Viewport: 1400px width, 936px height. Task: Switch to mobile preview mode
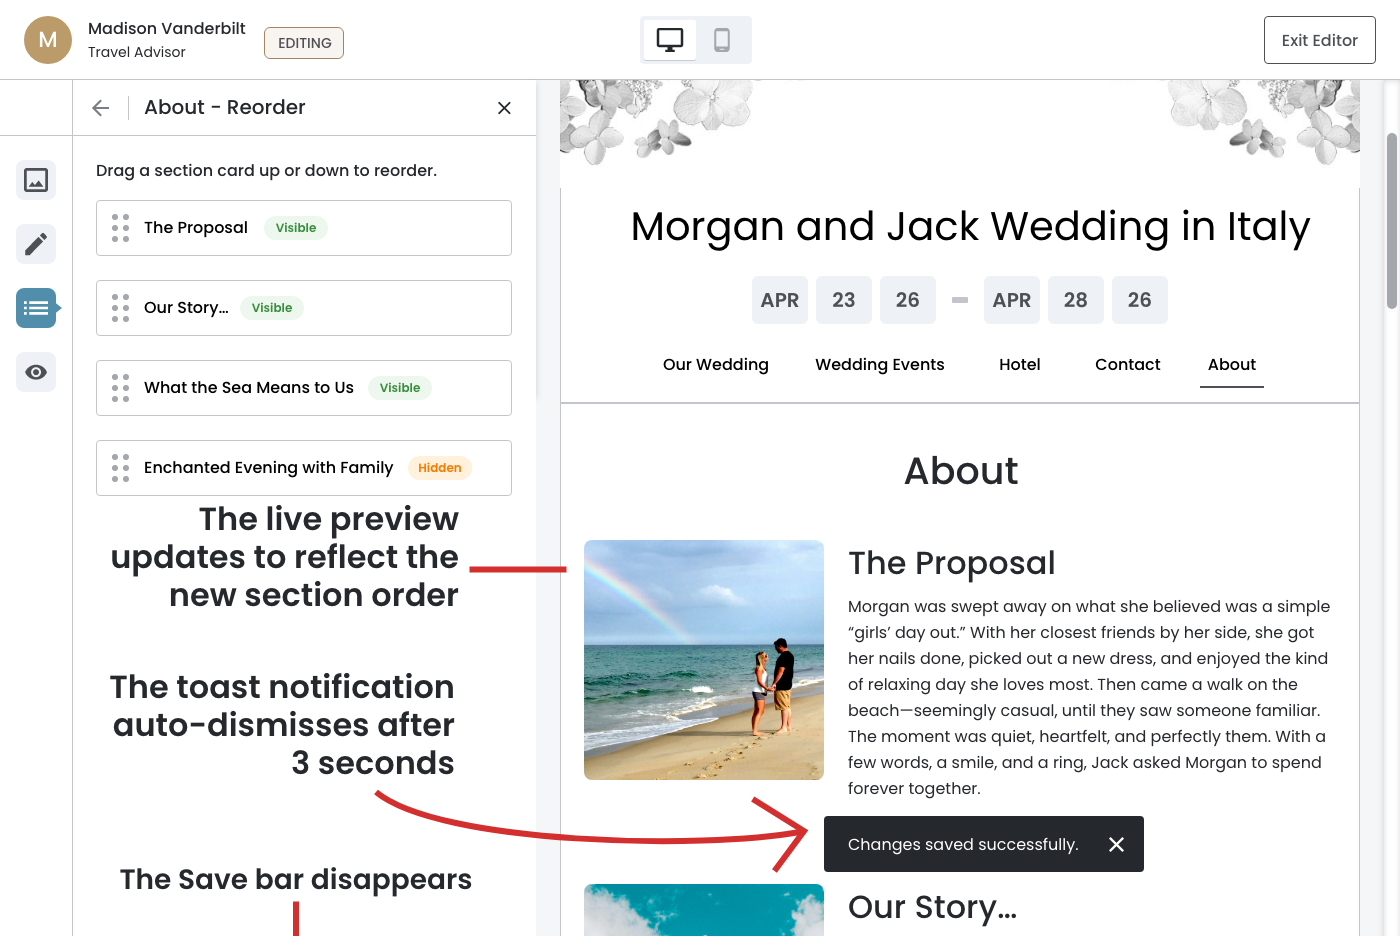(x=722, y=40)
